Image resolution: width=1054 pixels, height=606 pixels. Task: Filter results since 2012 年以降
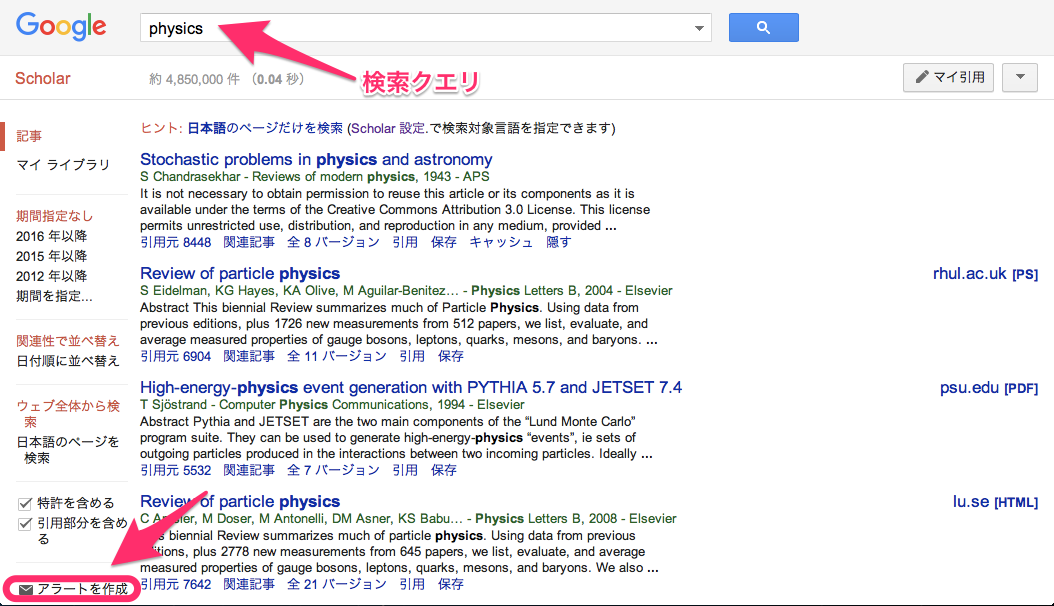[52, 276]
